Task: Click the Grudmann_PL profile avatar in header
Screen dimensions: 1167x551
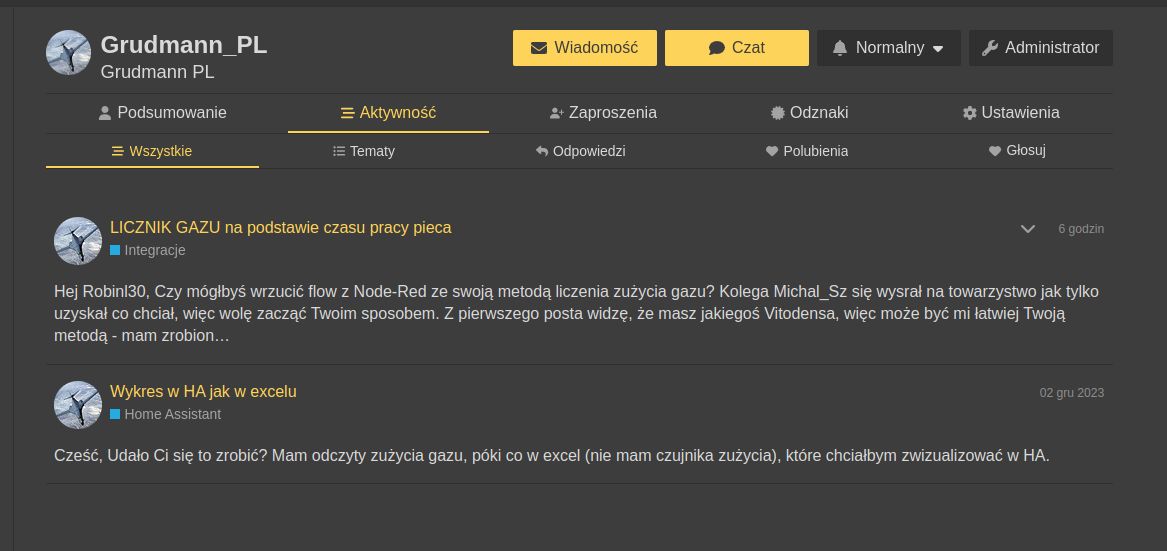Action: 69,52
